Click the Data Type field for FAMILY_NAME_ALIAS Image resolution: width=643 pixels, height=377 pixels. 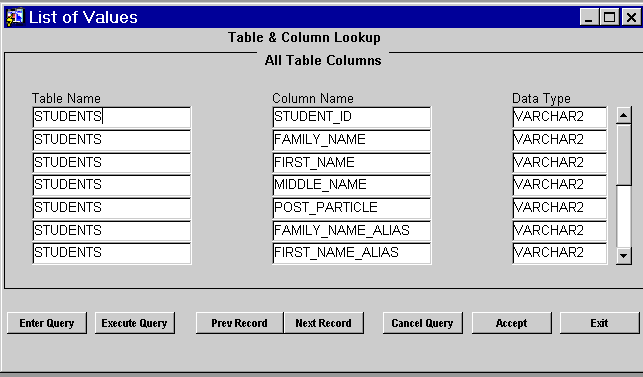point(559,231)
